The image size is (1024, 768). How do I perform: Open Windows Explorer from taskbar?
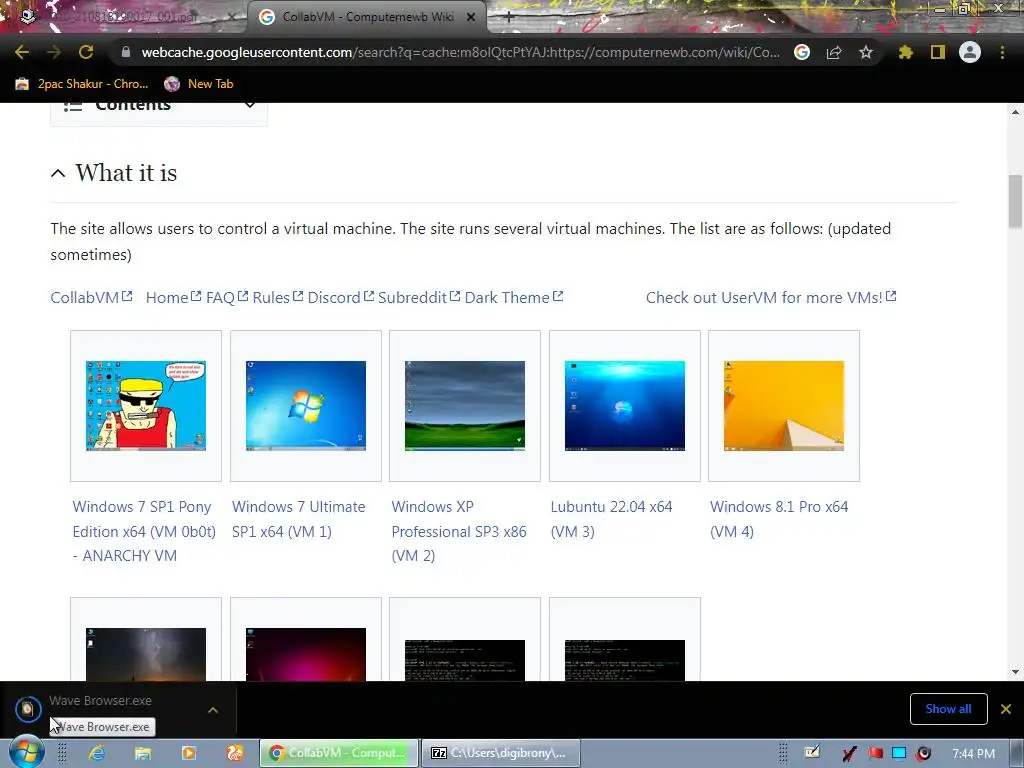143,753
